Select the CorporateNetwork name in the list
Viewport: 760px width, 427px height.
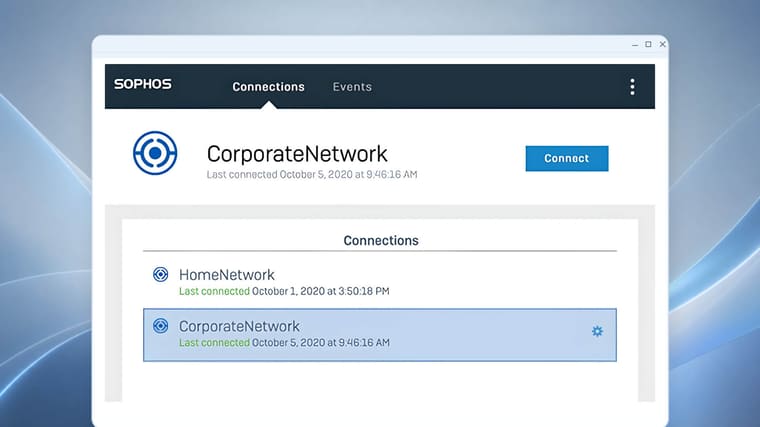point(239,326)
